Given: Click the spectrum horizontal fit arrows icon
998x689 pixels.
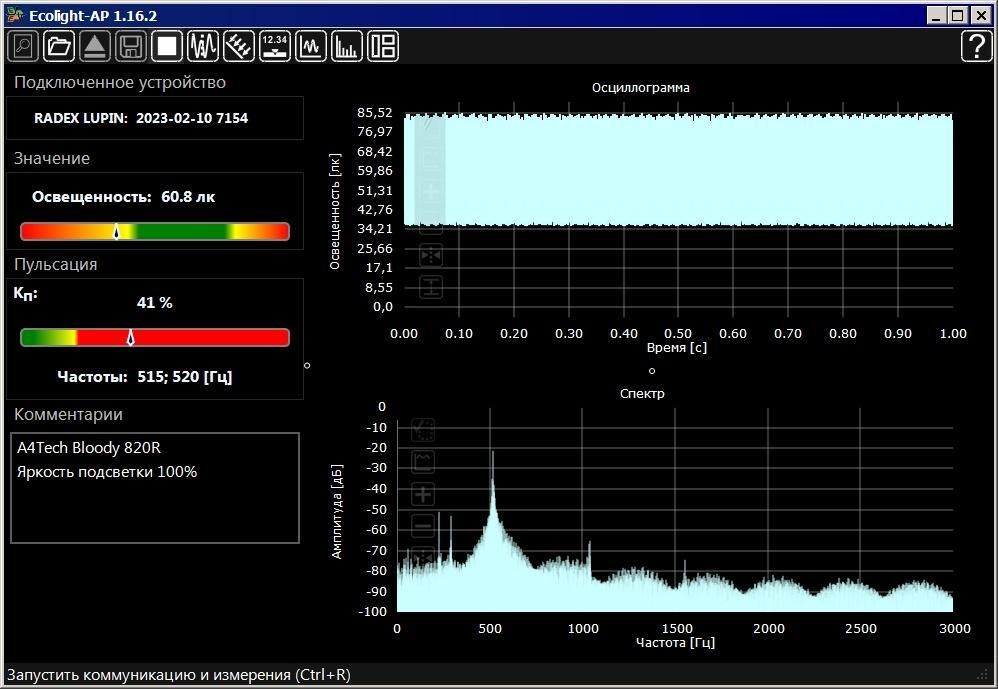Looking at the screenshot, I should pos(423,557).
